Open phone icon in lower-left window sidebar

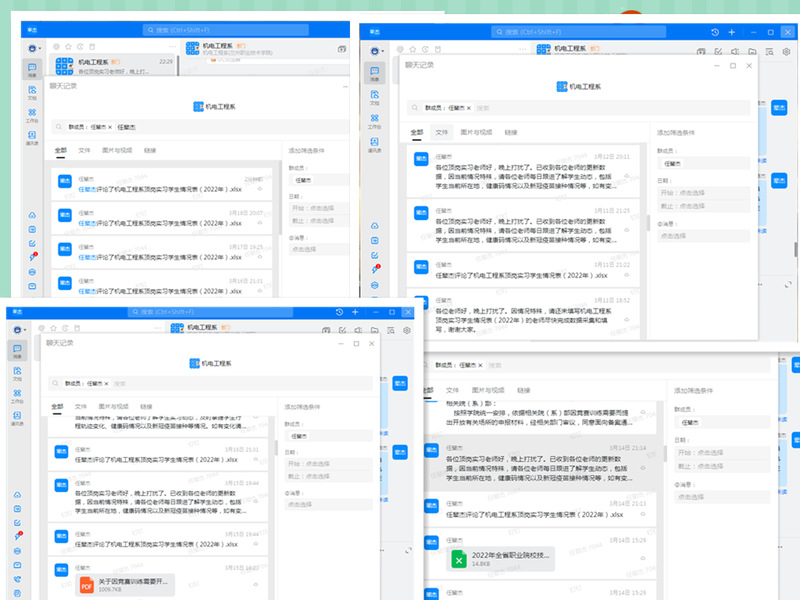click(x=17, y=579)
